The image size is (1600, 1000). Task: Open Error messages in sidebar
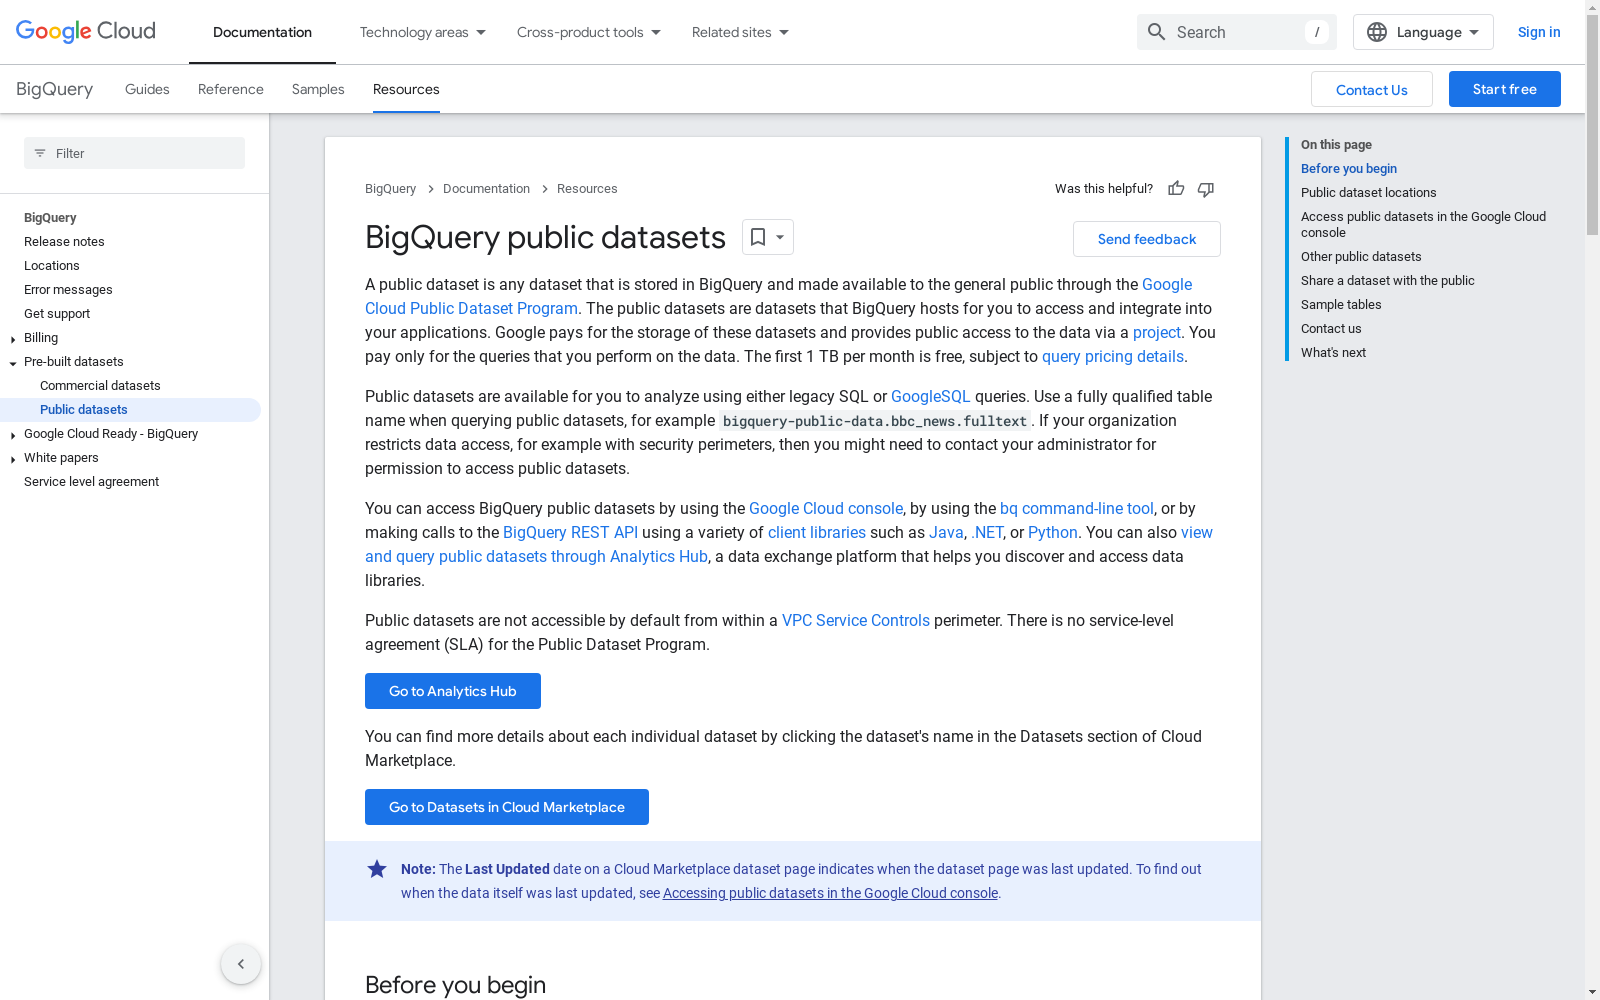tap(68, 290)
